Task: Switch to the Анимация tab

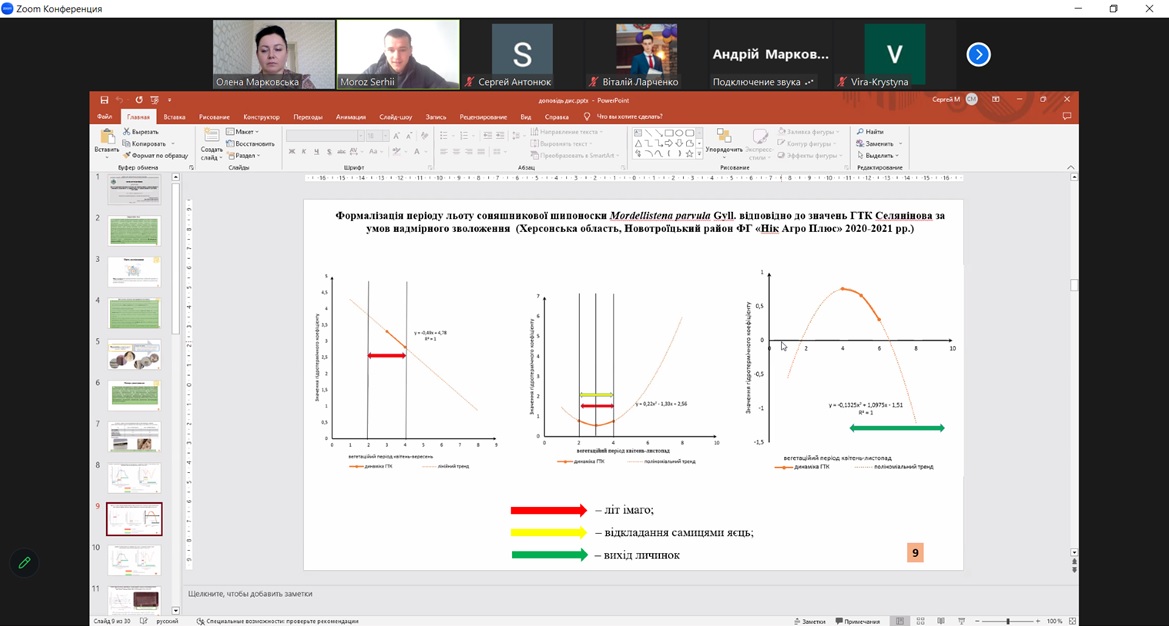Action: tap(350, 117)
